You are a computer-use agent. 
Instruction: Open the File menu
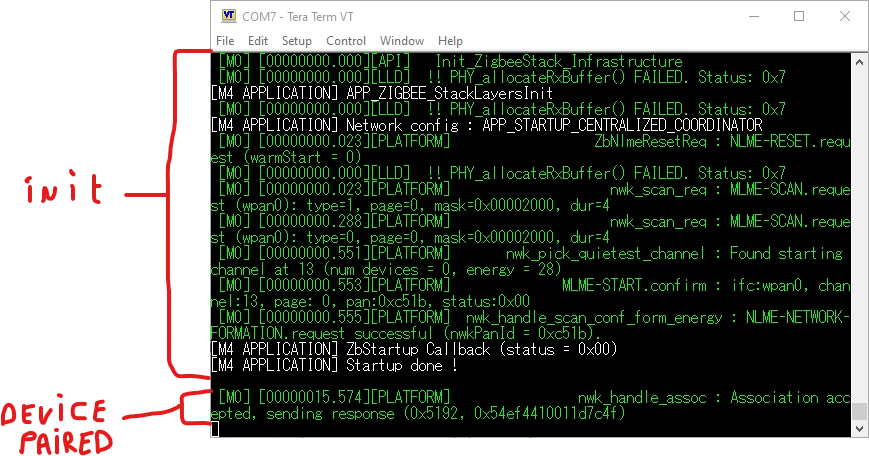(225, 41)
